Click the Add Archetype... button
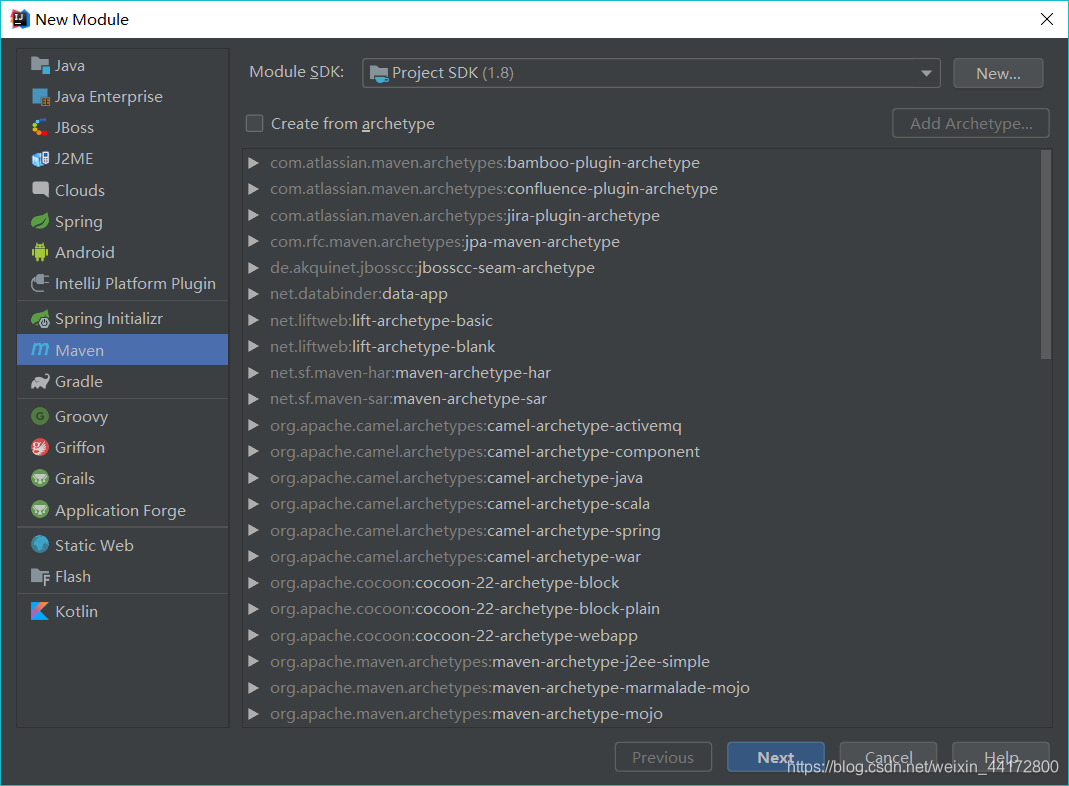Image resolution: width=1069 pixels, height=786 pixels. coord(971,123)
